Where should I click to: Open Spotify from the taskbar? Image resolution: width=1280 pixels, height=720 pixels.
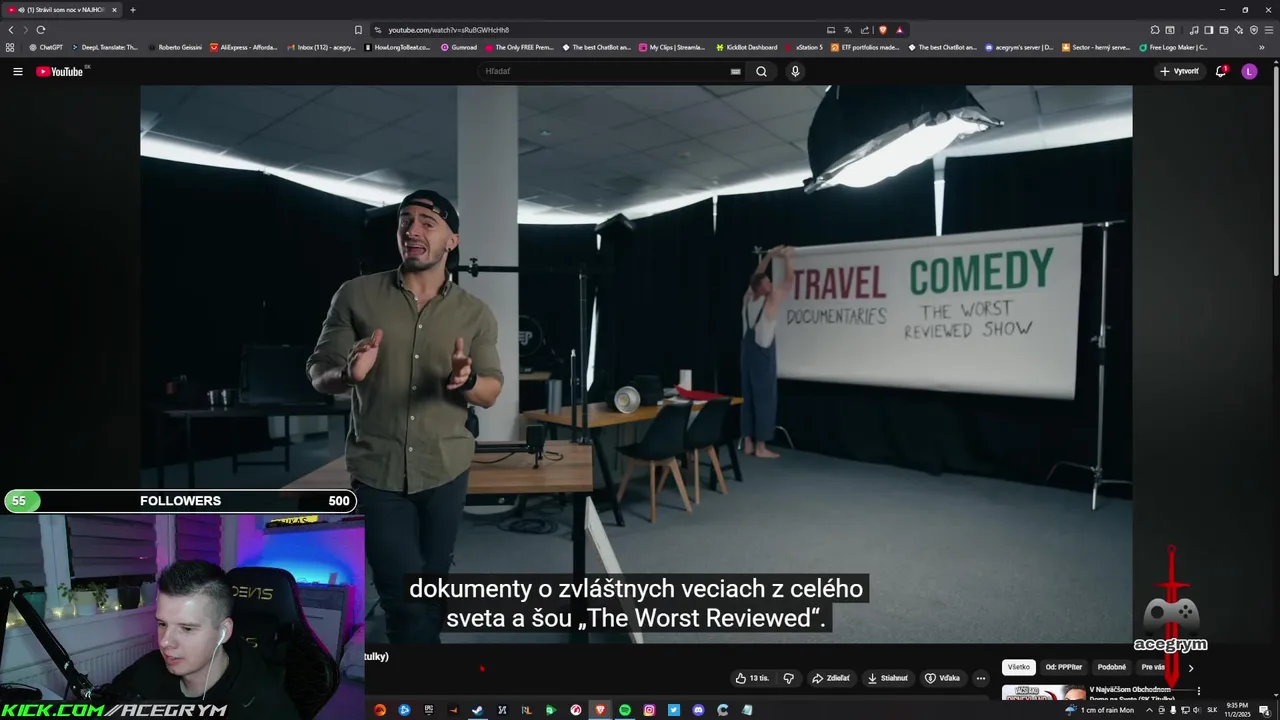coord(625,710)
